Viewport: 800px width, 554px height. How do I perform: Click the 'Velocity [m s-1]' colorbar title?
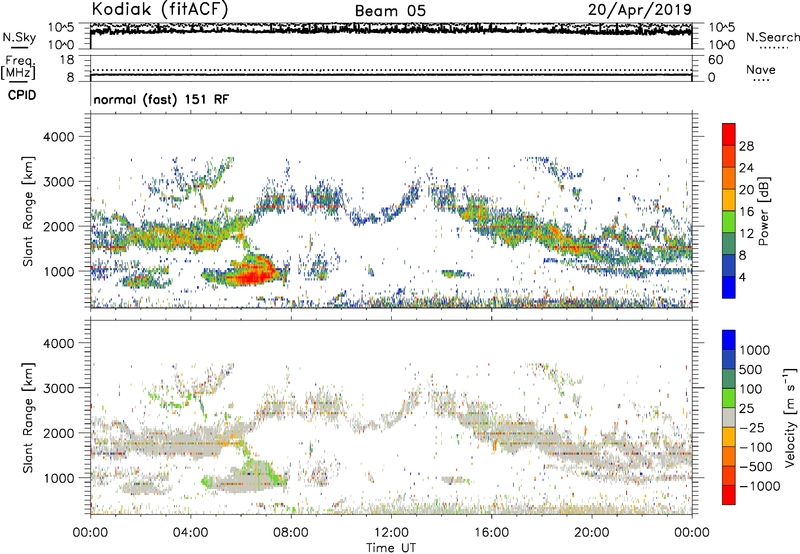[790, 417]
